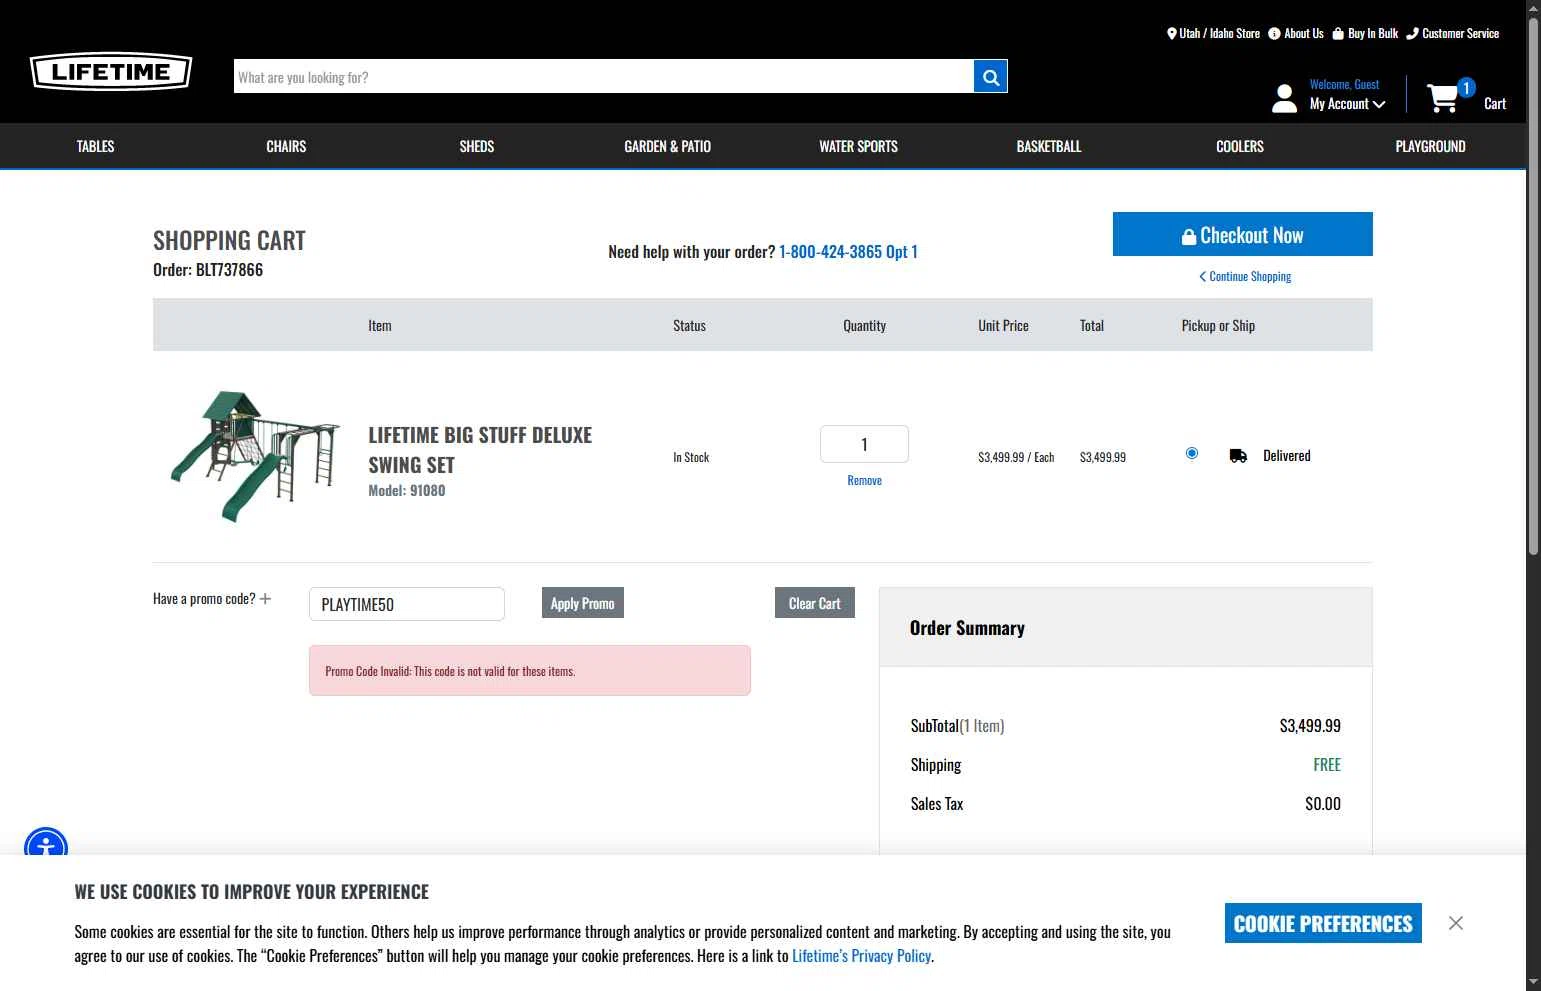The image size is (1541, 991).
Task: Open the Tables menu
Action: coord(95,146)
